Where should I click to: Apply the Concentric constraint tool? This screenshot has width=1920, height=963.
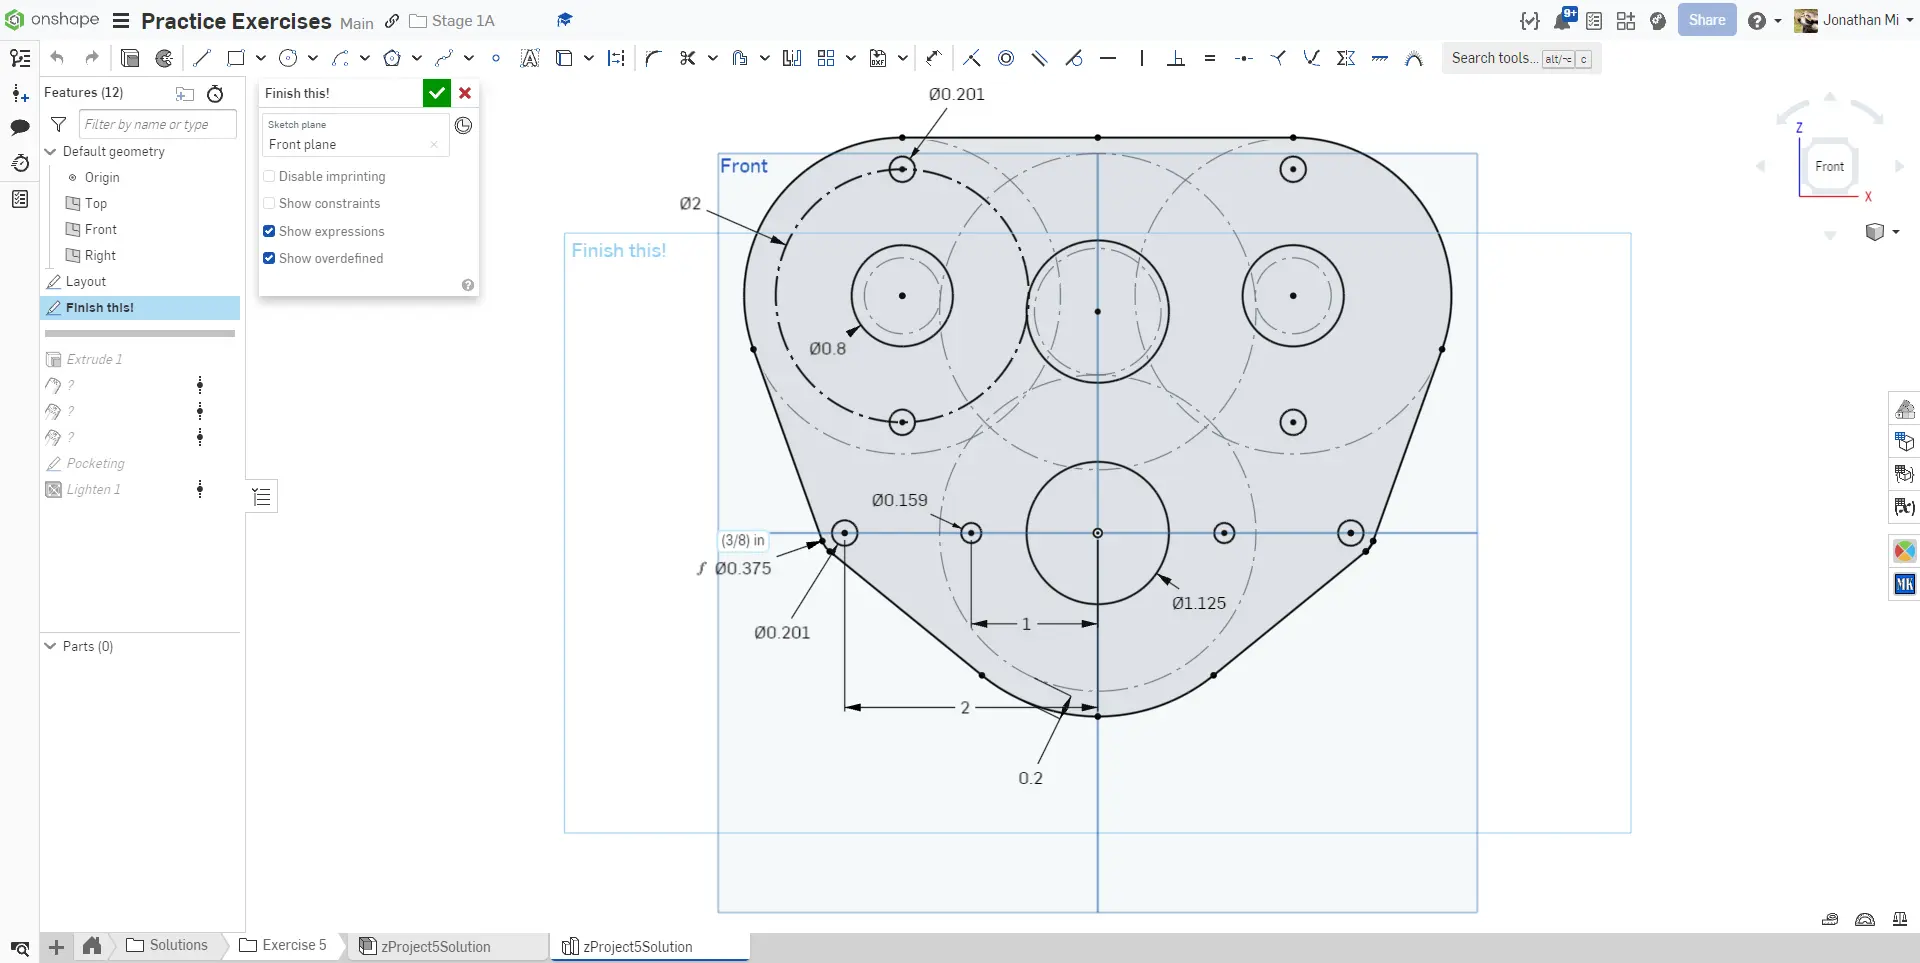coord(1006,58)
